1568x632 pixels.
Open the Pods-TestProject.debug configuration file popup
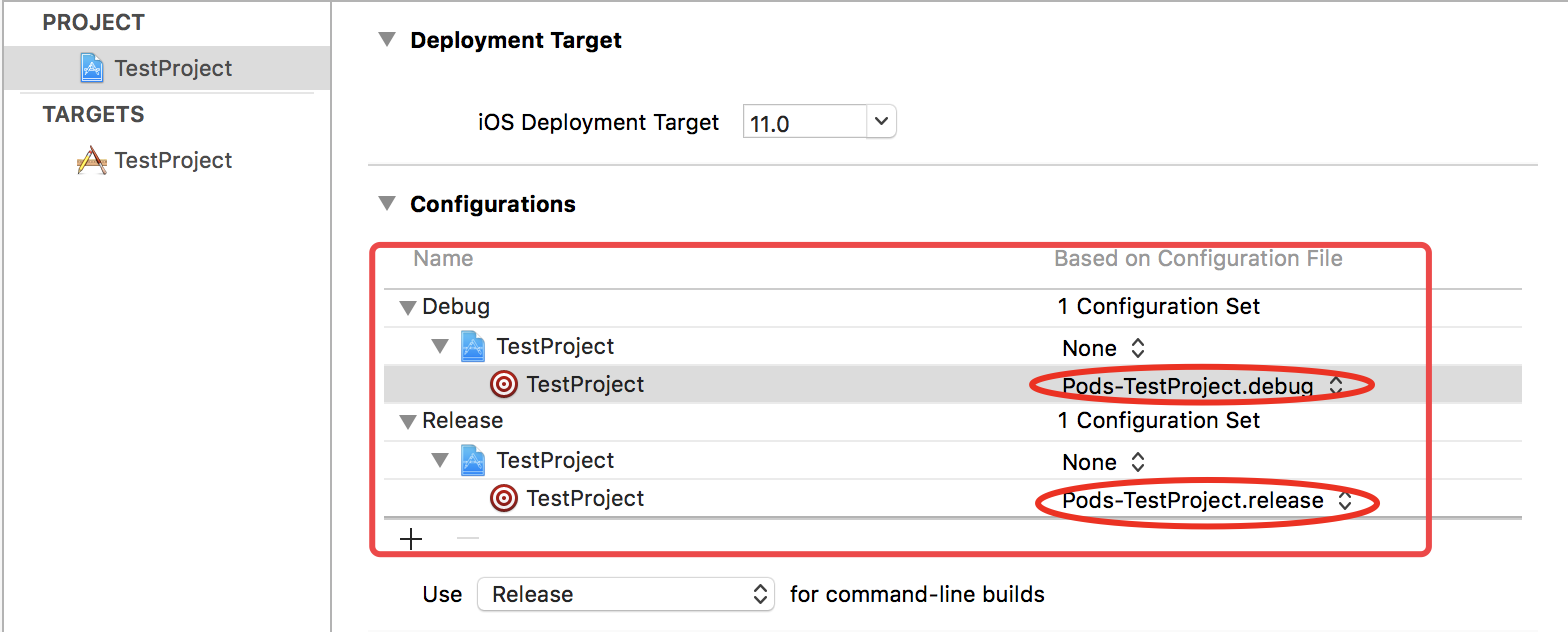[1202, 385]
